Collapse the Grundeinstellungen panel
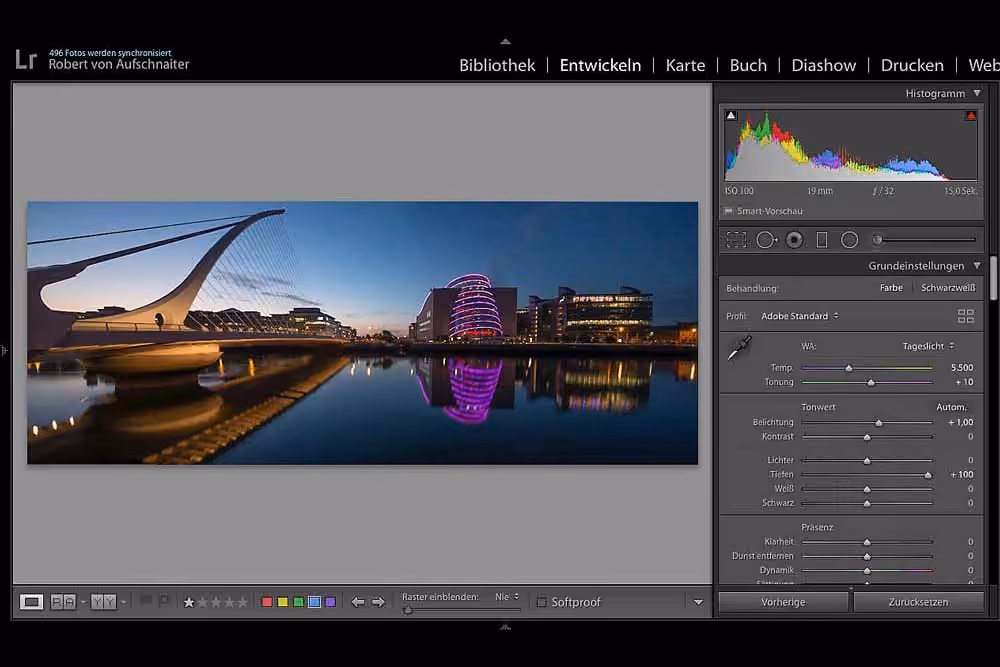 976,265
